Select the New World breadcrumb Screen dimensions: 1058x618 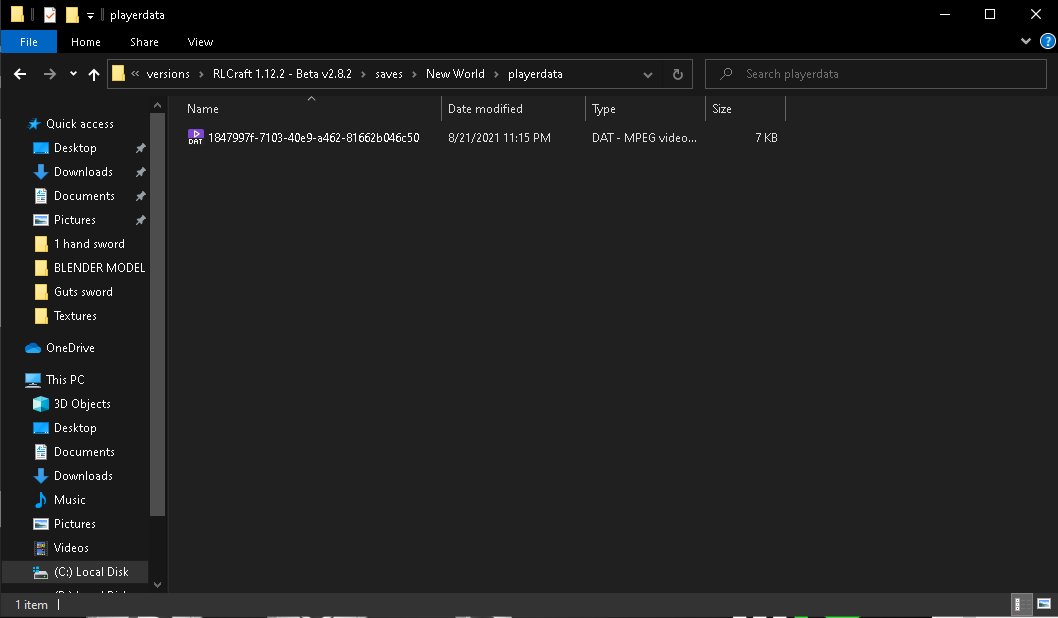pos(455,74)
